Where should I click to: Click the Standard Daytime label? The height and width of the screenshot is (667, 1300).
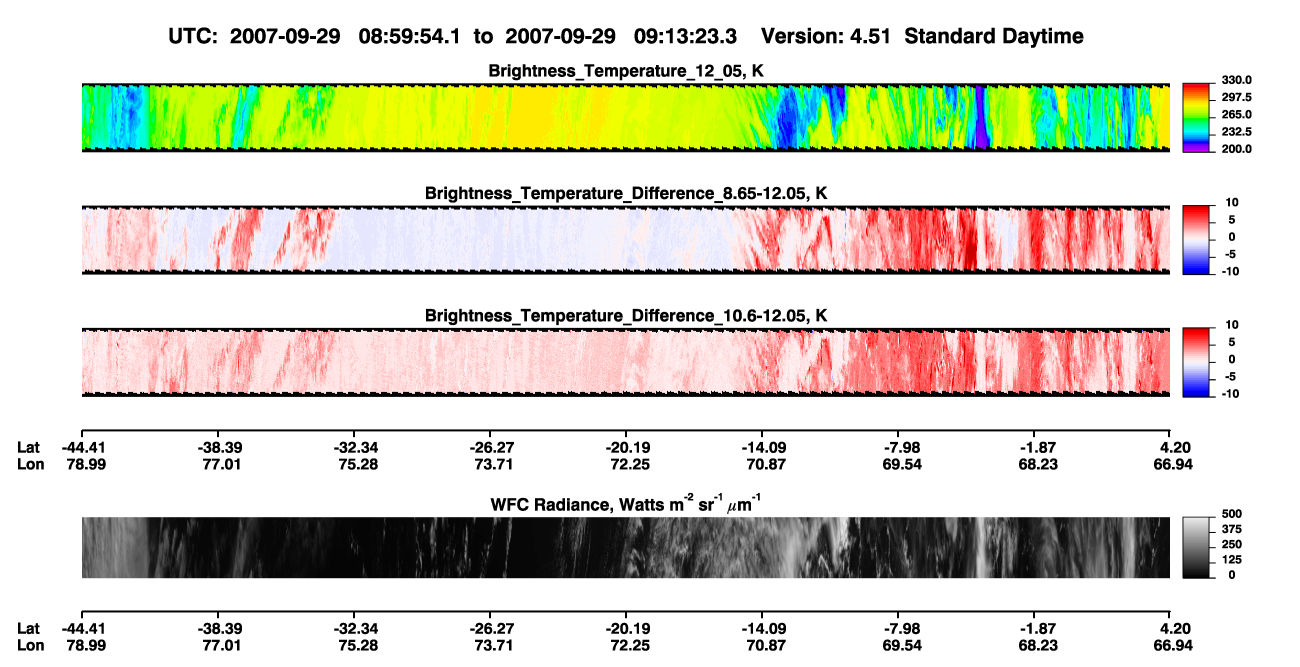pyautogui.click(x=996, y=37)
